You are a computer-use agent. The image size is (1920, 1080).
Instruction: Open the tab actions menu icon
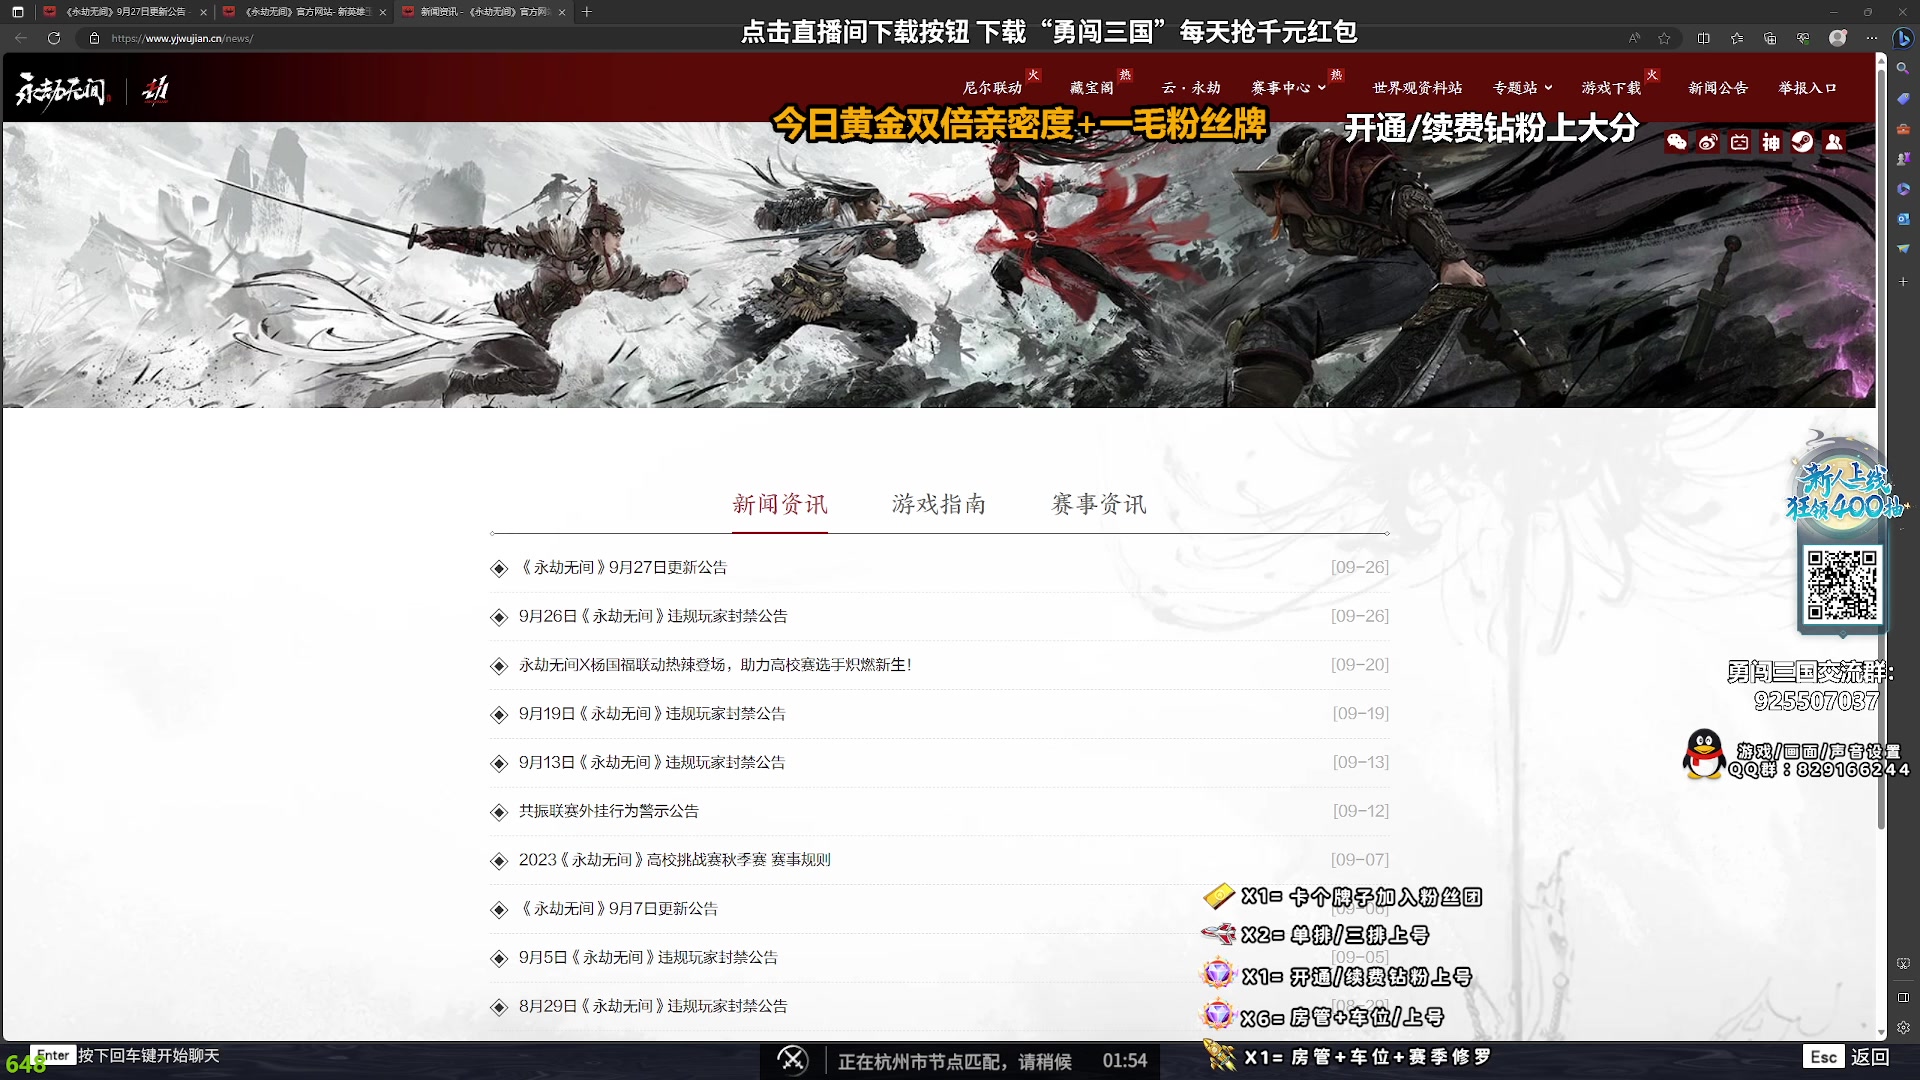click(x=17, y=12)
